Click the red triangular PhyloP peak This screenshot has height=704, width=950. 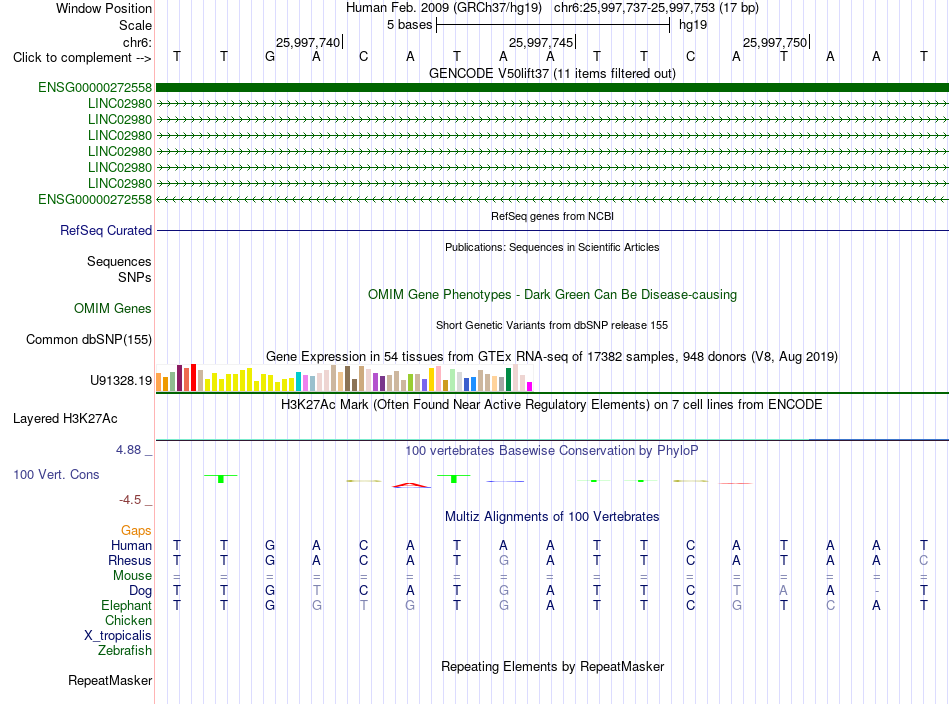(411, 485)
